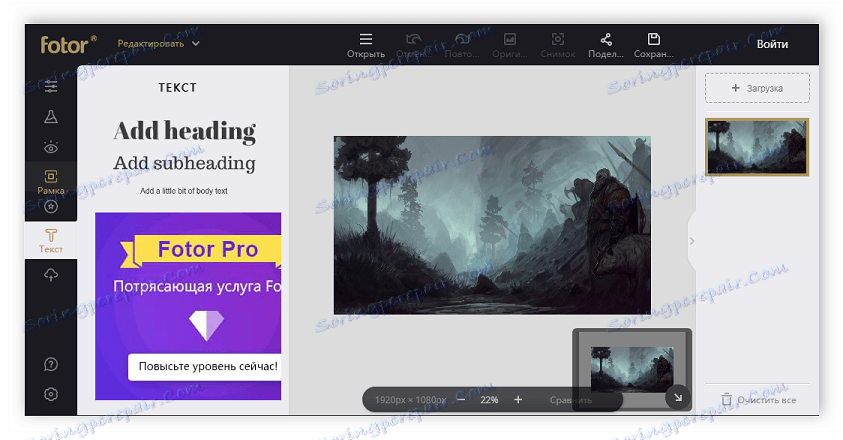Log in via Войти
The width and height of the screenshot is (843, 440).
[x=772, y=44]
